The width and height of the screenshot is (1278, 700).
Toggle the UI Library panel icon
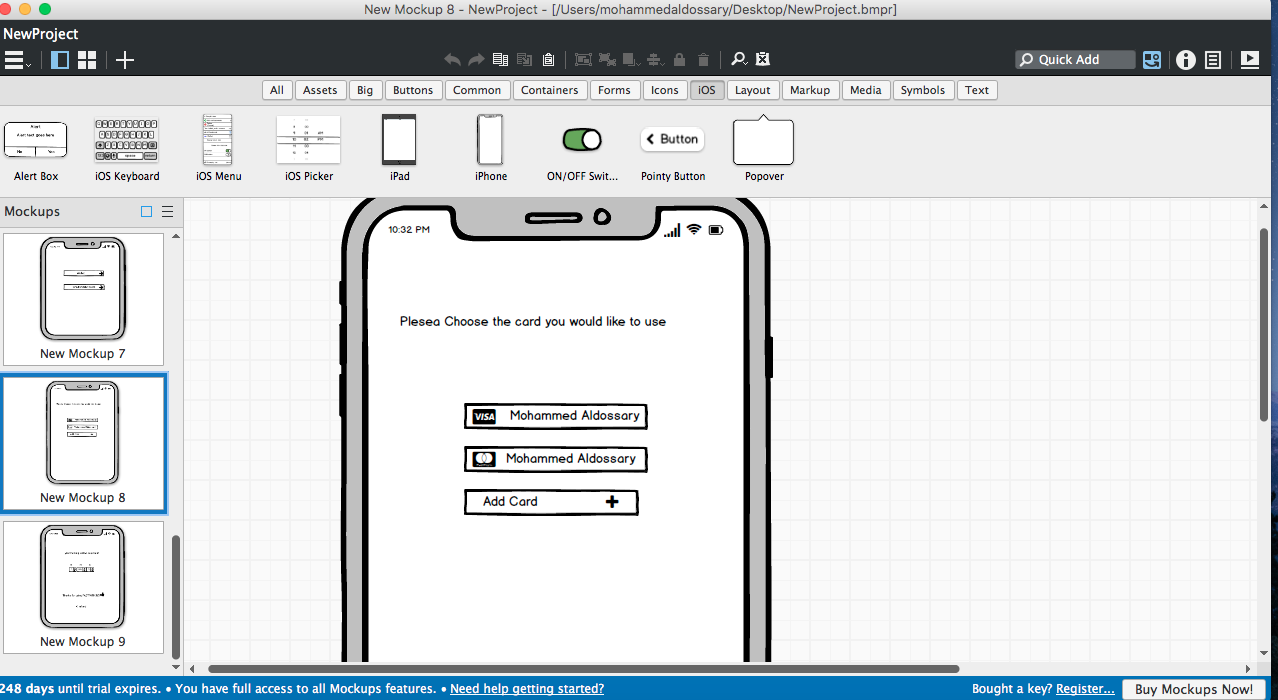[x=1152, y=60]
